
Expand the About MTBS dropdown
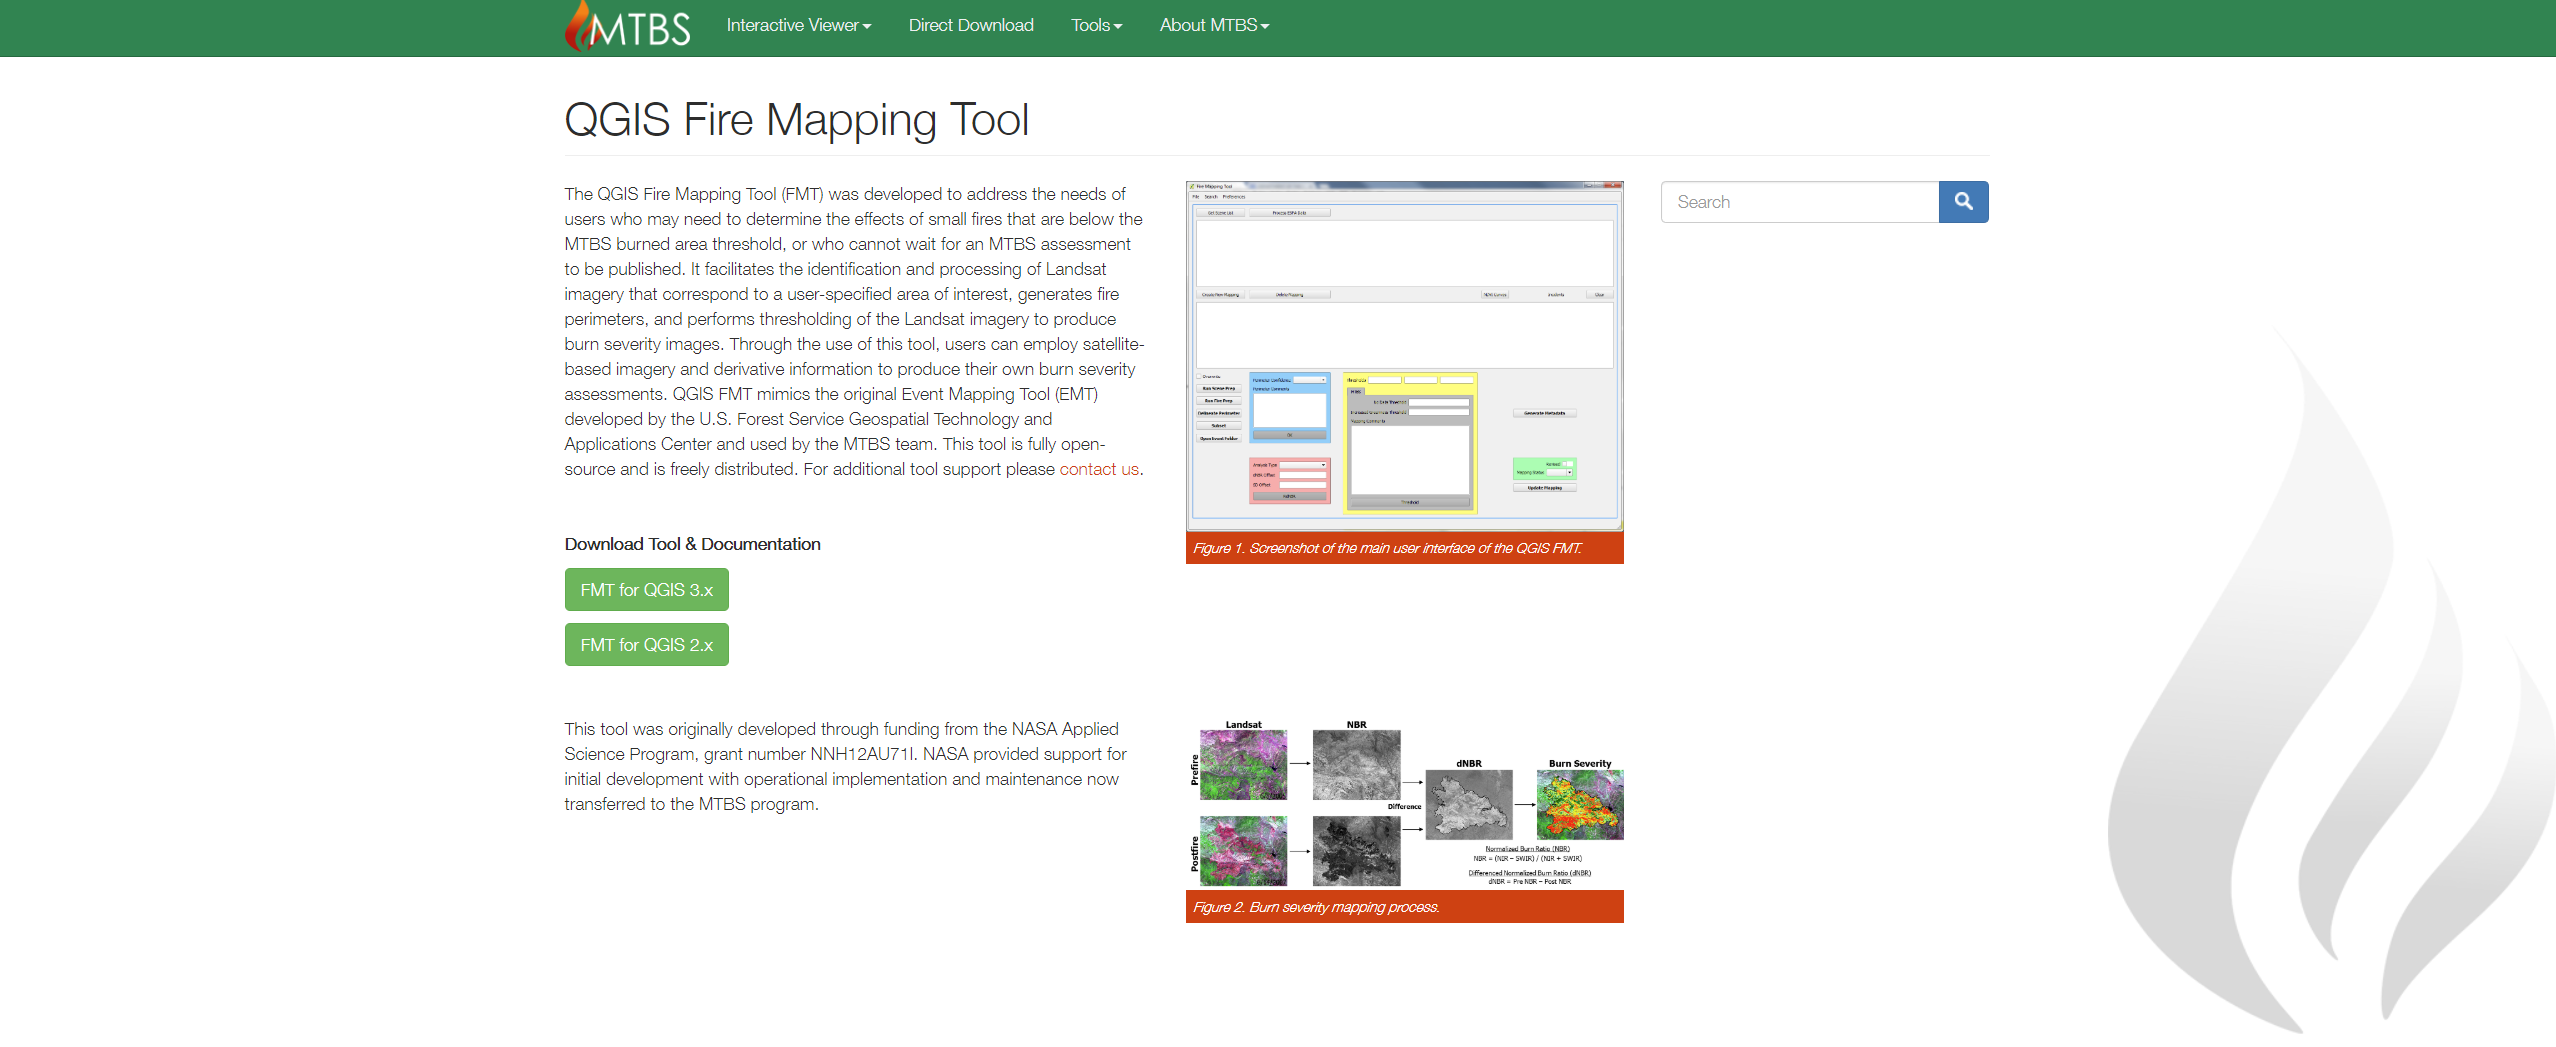(1214, 25)
